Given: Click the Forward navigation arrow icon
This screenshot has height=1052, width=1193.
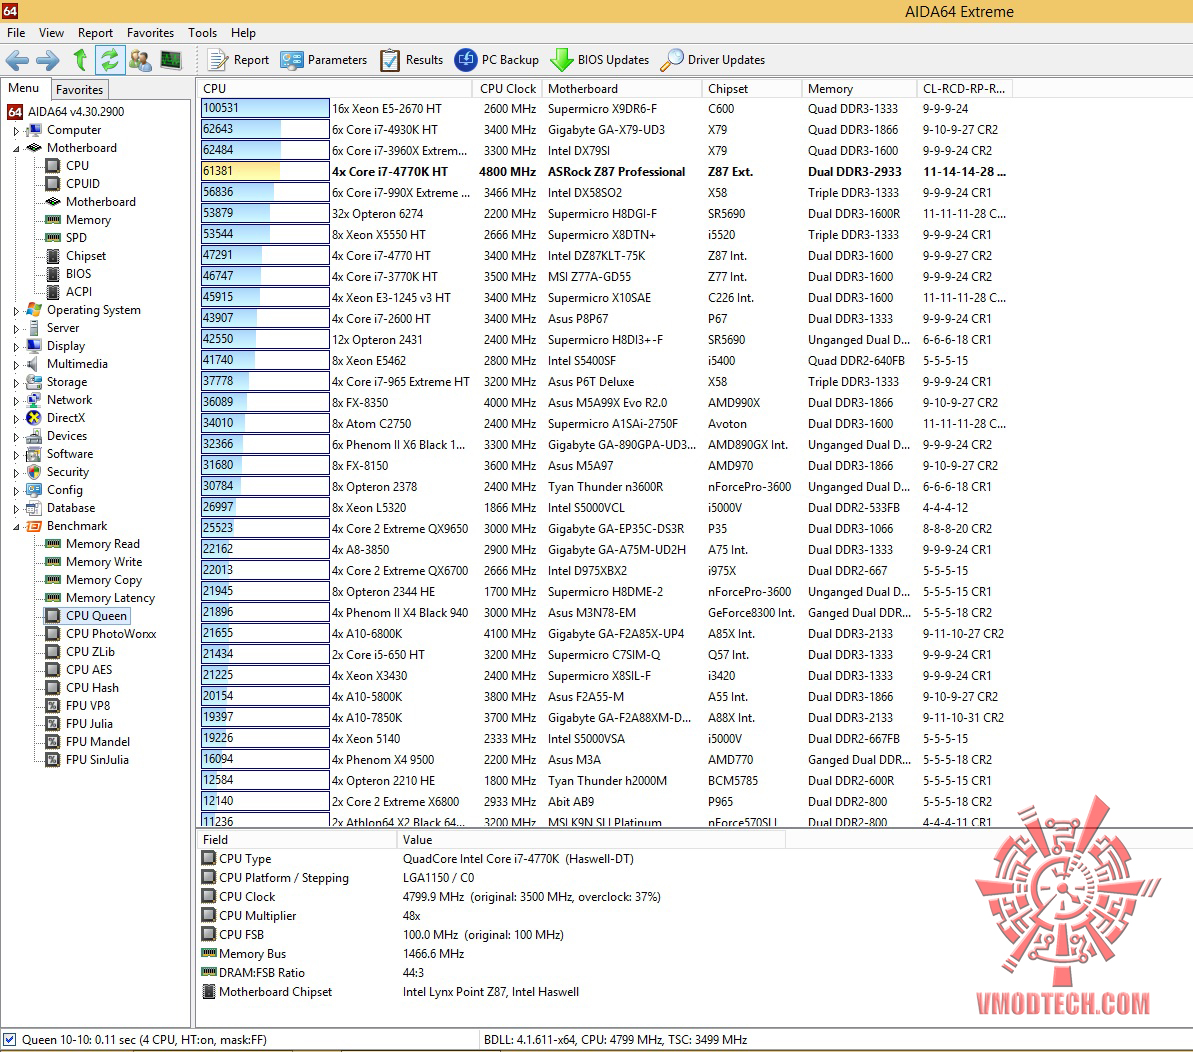Looking at the screenshot, I should [x=48, y=59].
